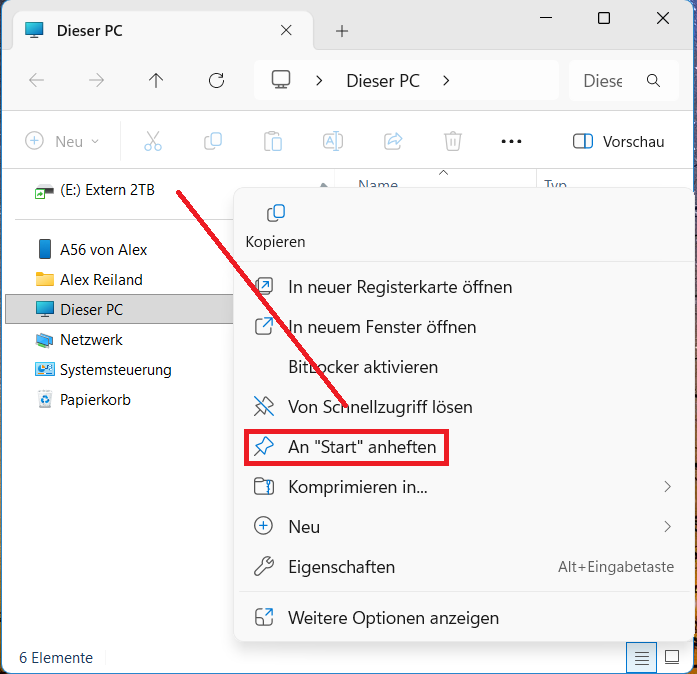Click the Dieser PC tab title
The height and width of the screenshot is (674, 697).
click(90, 30)
